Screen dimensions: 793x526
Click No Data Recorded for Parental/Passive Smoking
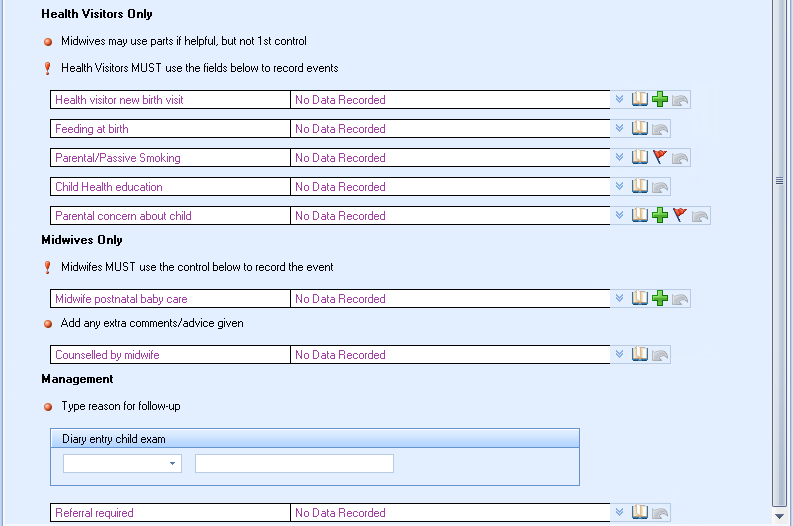tap(340, 158)
